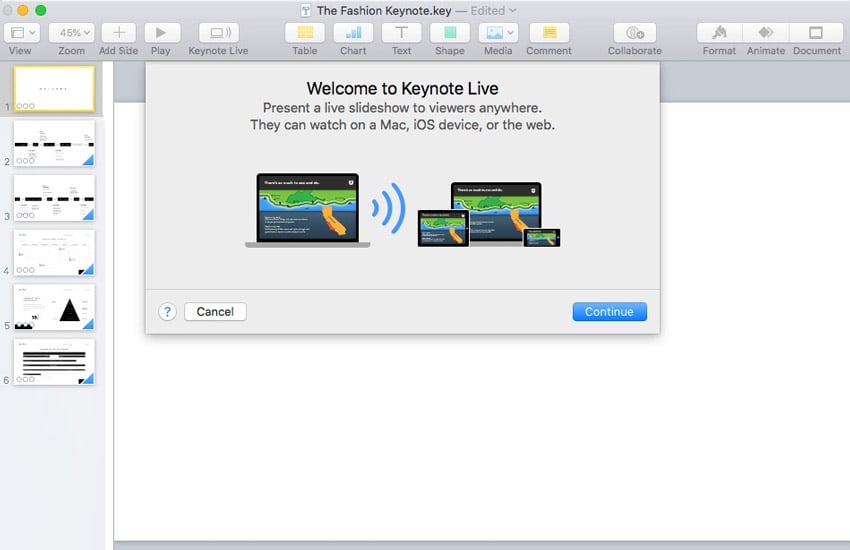
Task: Cancel the Keynote Live dialog
Action: pyautogui.click(x=215, y=312)
